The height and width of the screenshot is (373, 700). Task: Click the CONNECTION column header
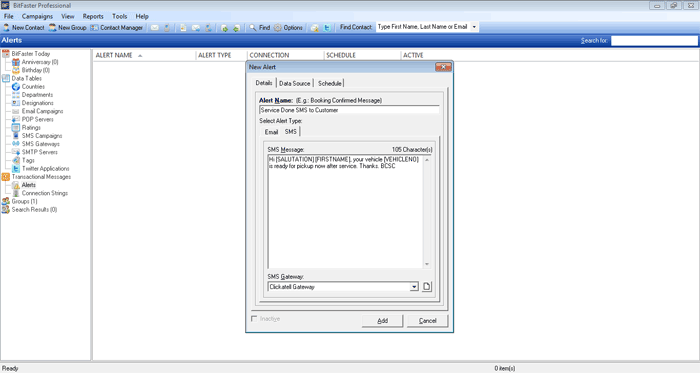285,55
